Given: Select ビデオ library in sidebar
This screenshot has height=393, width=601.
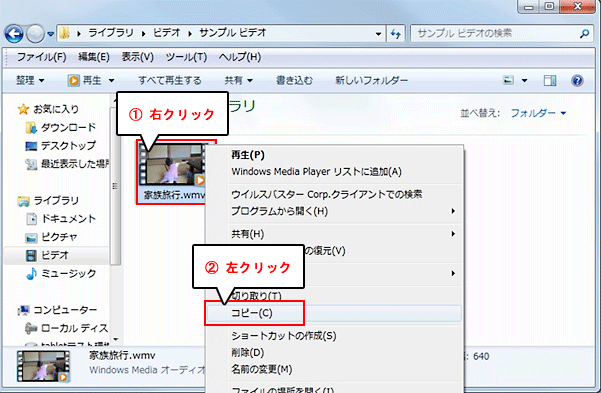Looking at the screenshot, I should tap(55, 255).
